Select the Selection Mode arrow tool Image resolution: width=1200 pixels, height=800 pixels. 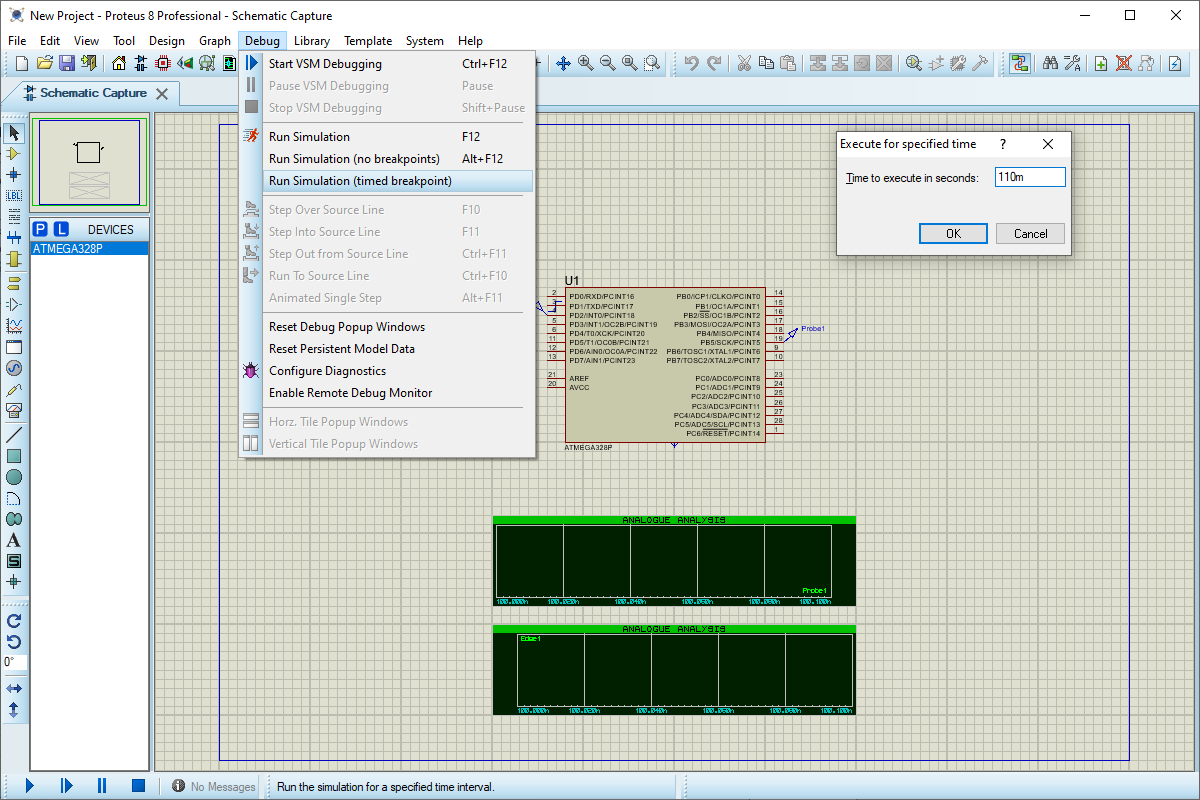(14, 133)
